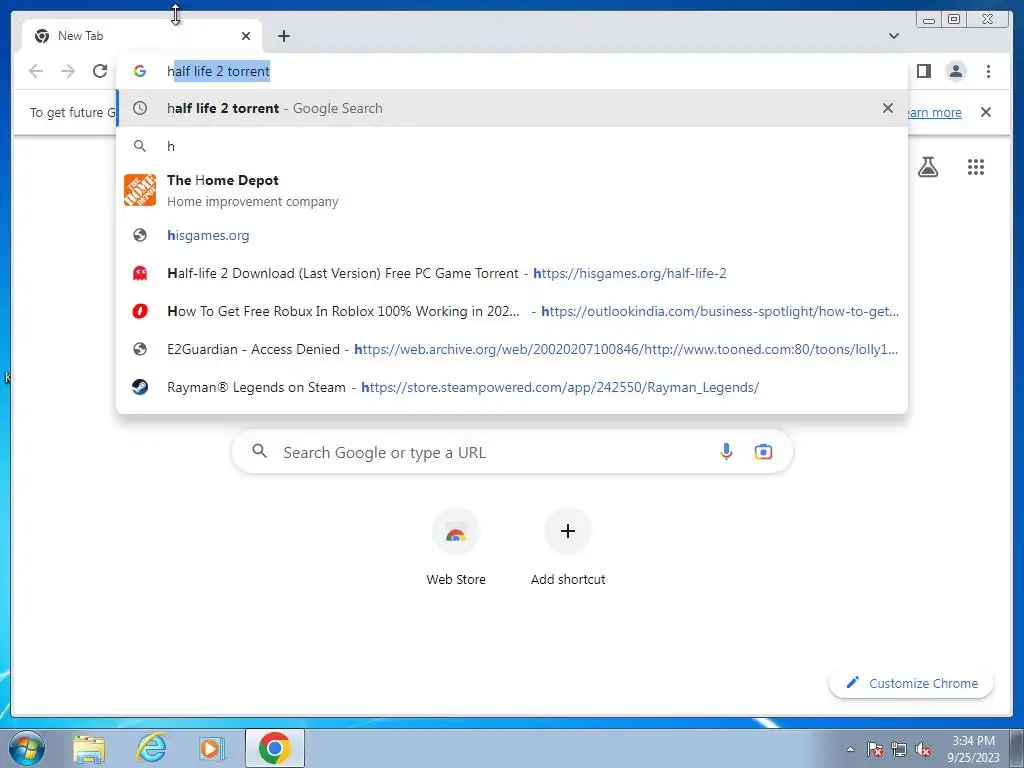1024x768 pixels.
Task: Open the tab search dropdown chevron
Action: (894, 36)
